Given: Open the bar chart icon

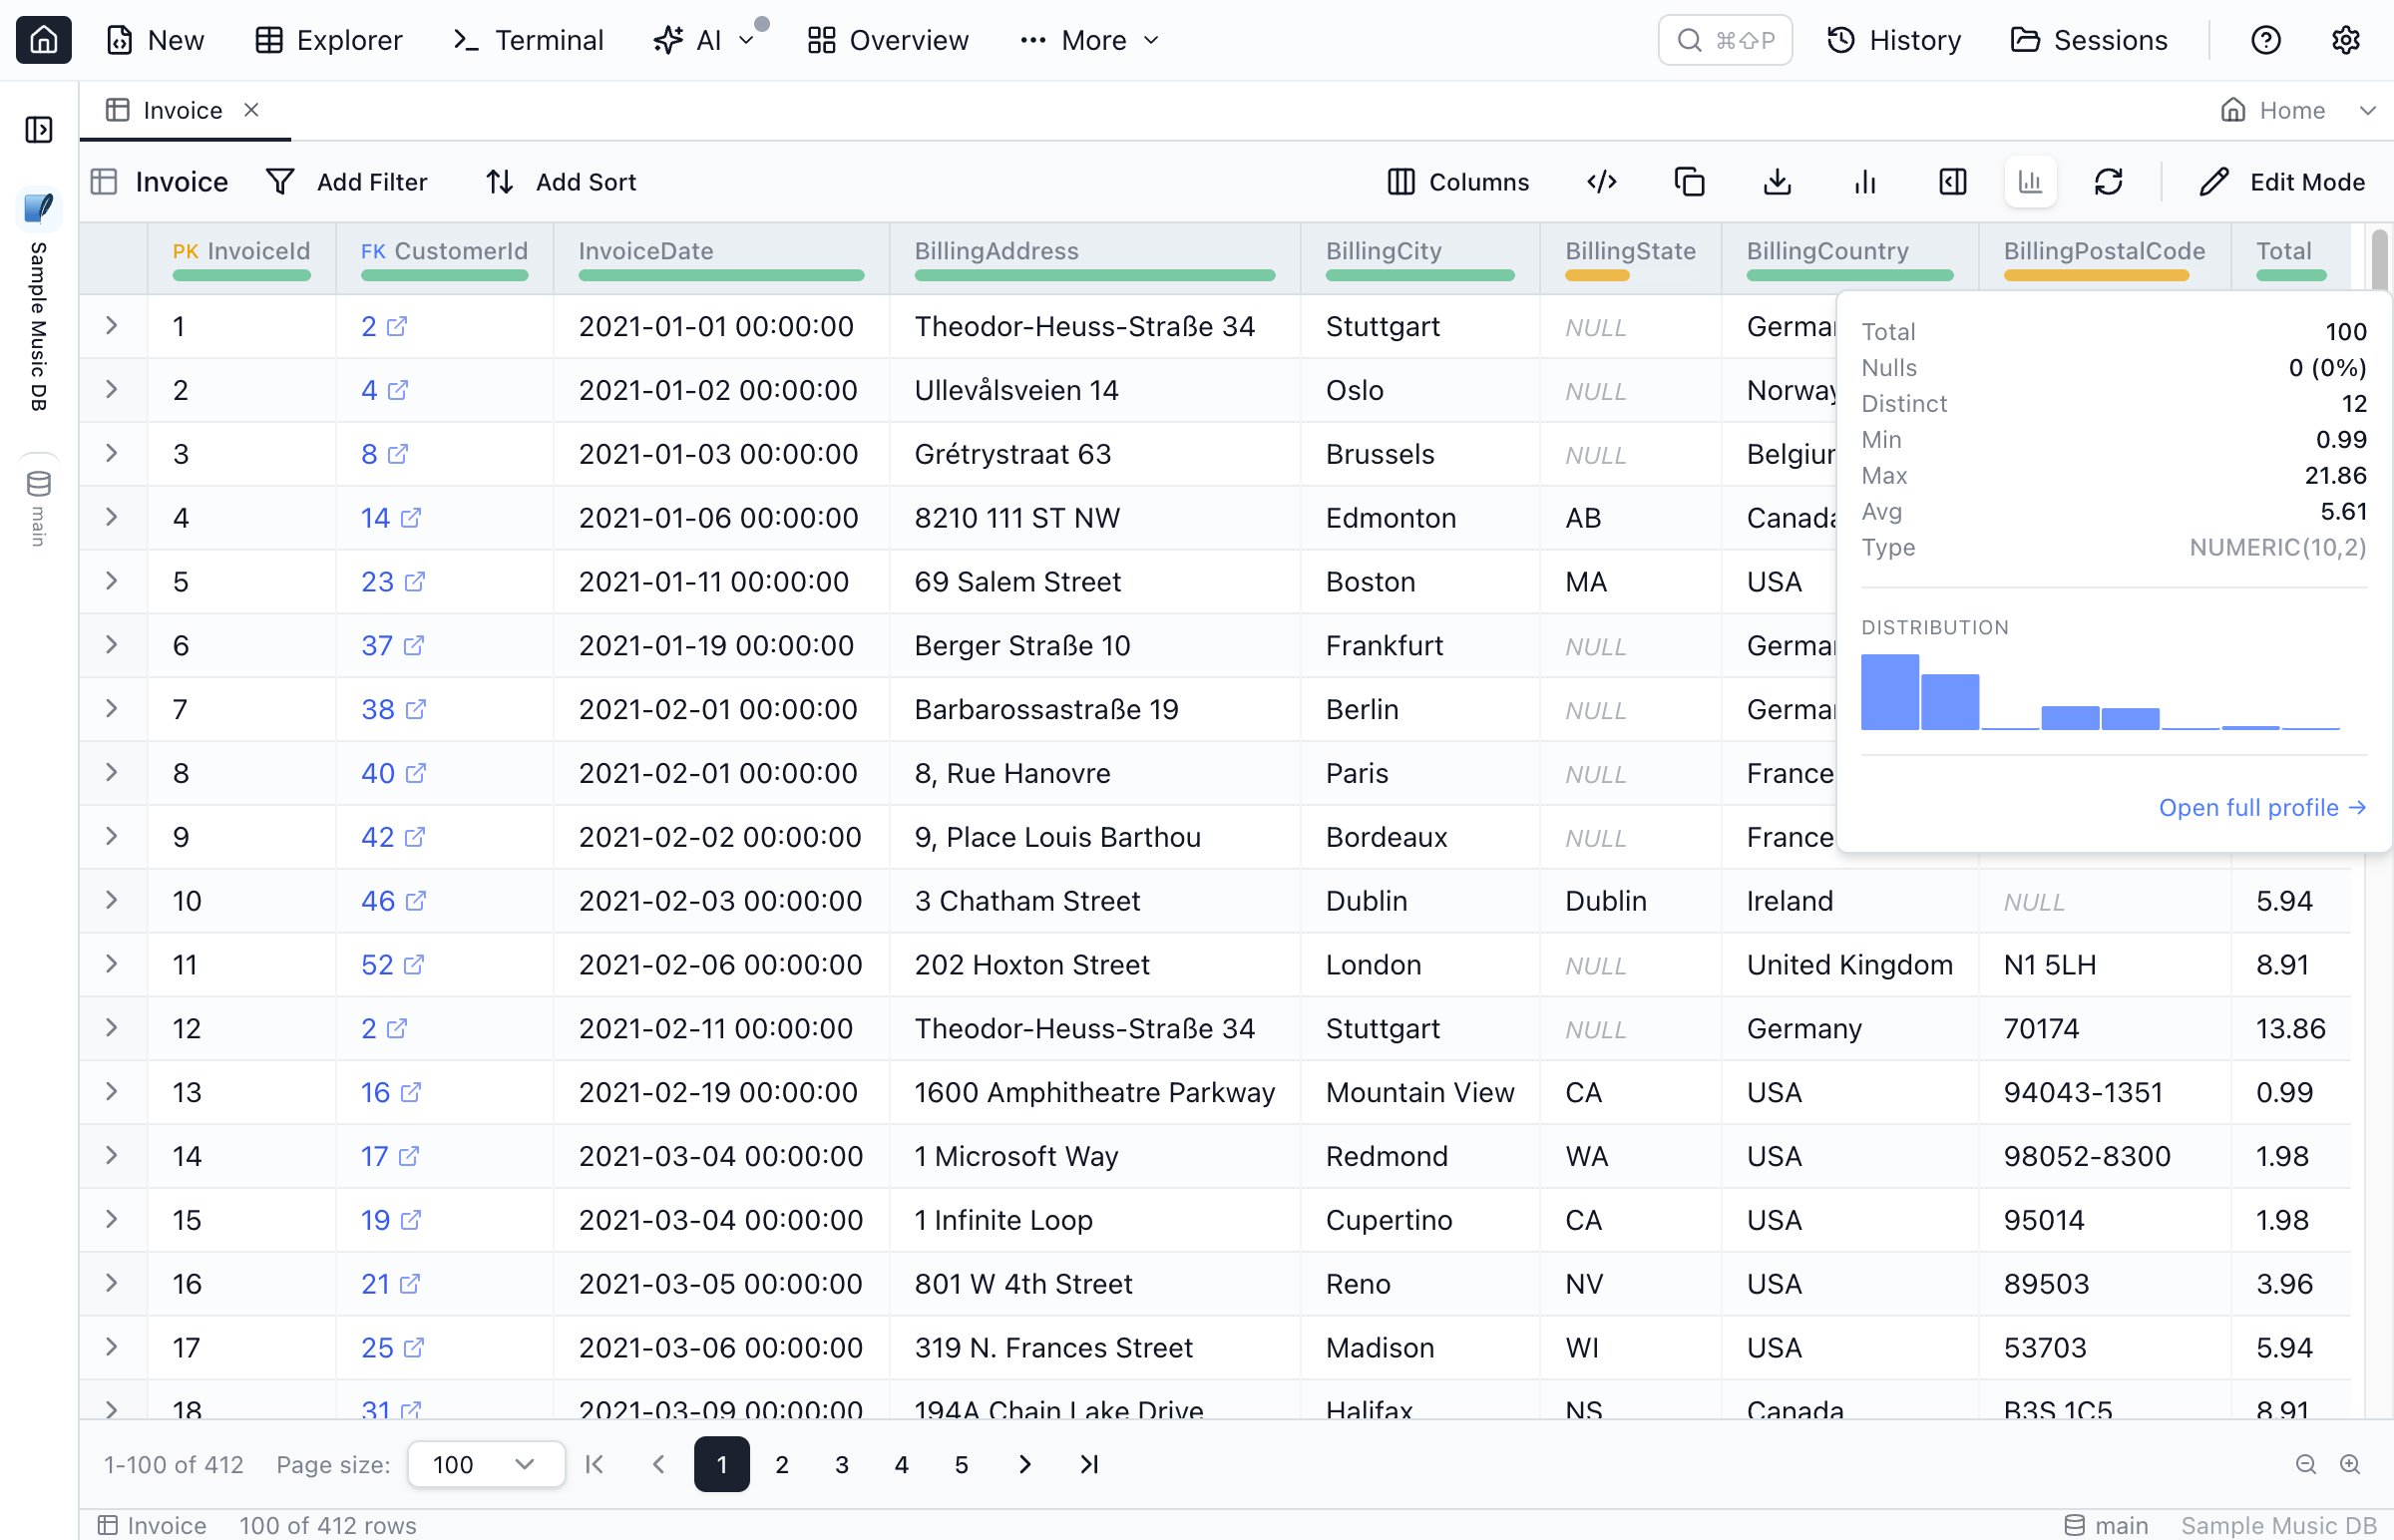Looking at the screenshot, I should (1865, 182).
